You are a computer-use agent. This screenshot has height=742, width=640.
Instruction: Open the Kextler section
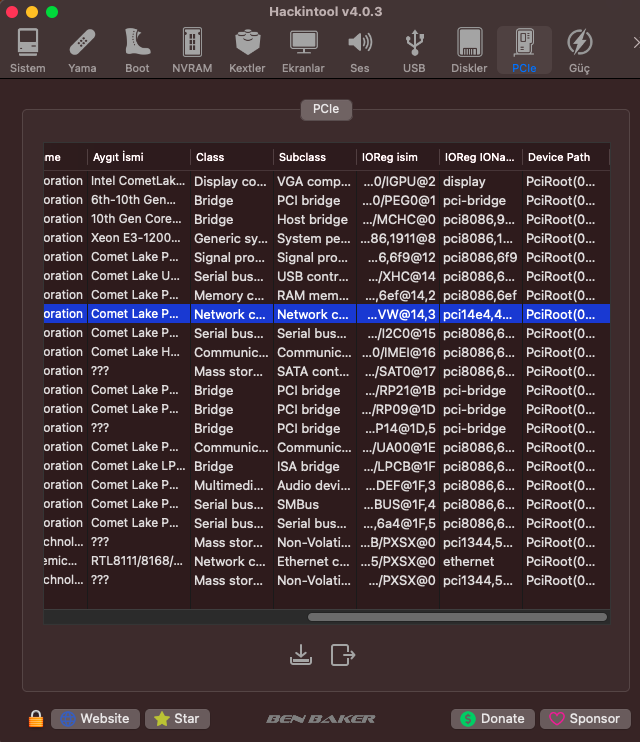click(247, 50)
